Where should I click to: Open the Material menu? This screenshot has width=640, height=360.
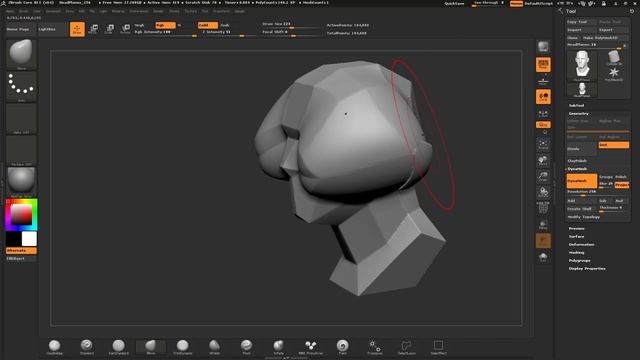click(x=118, y=11)
